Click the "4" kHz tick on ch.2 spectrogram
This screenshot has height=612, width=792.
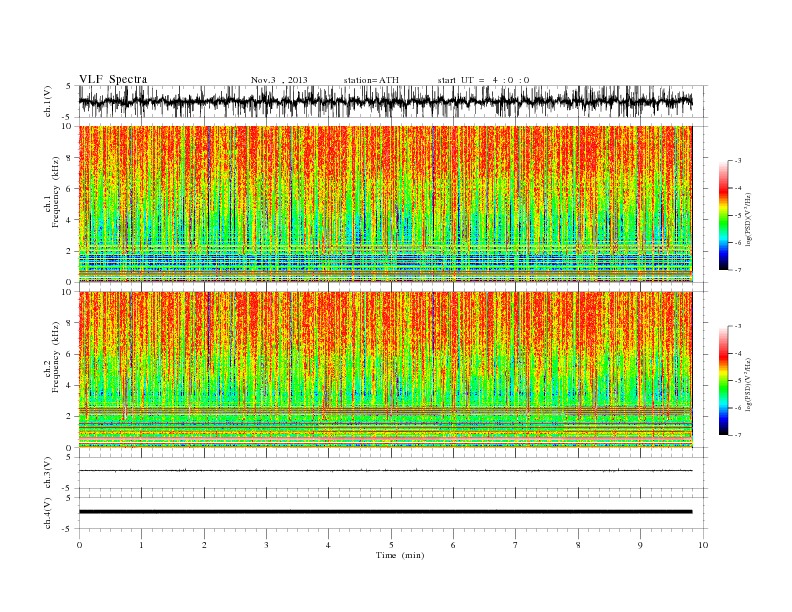70,385
